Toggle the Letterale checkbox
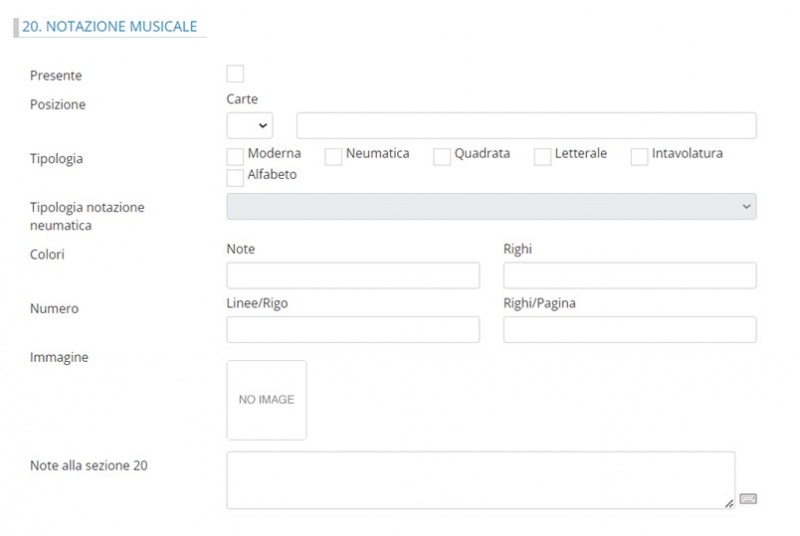The image size is (800, 536). pyautogui.click(x=542, y=156)
